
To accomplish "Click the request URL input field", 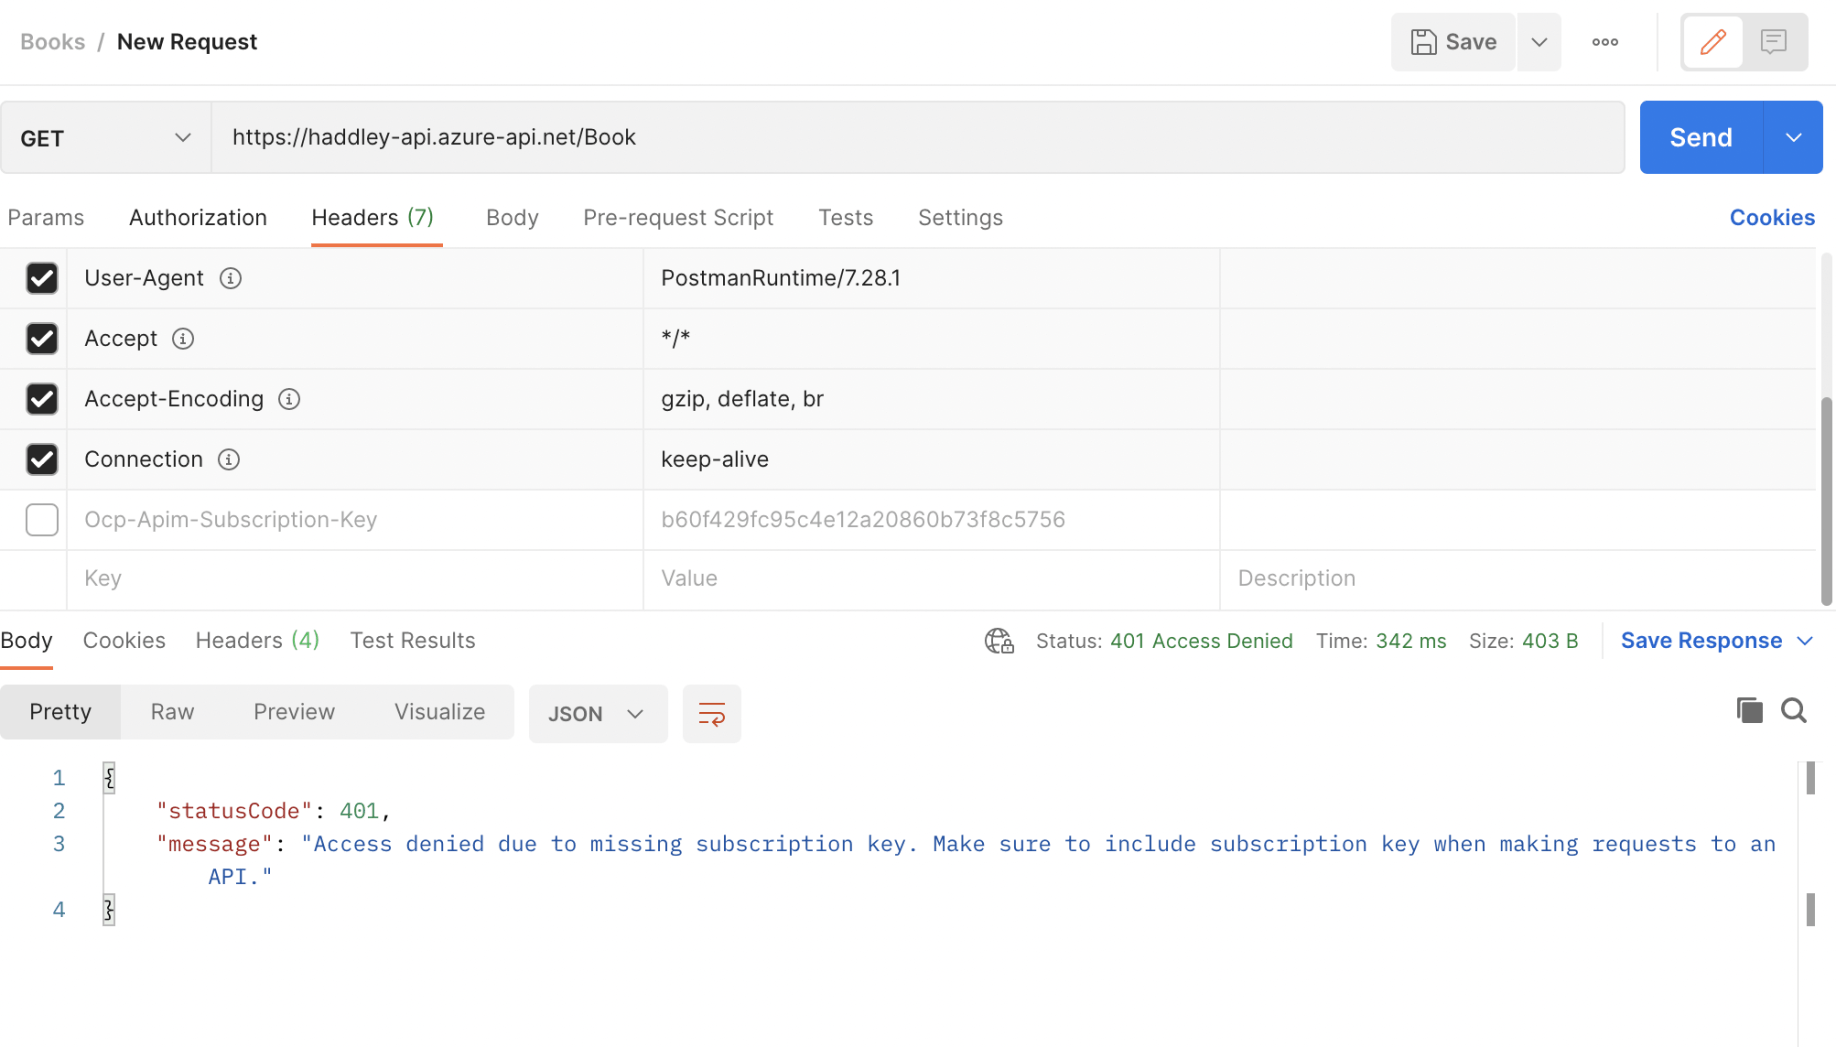I will pos(917,138).
